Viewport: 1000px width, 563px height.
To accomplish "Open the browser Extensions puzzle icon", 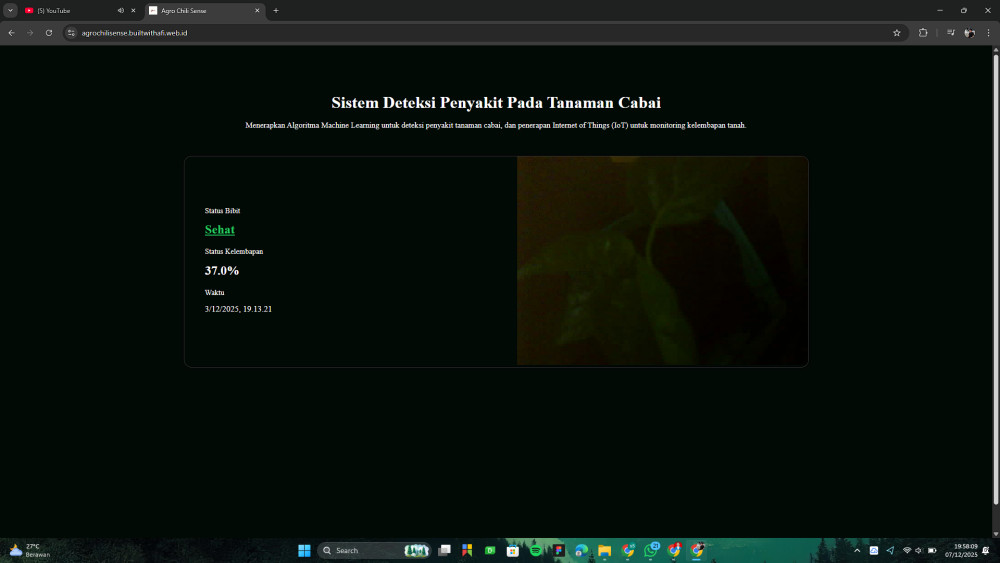I will pos(923,32).
